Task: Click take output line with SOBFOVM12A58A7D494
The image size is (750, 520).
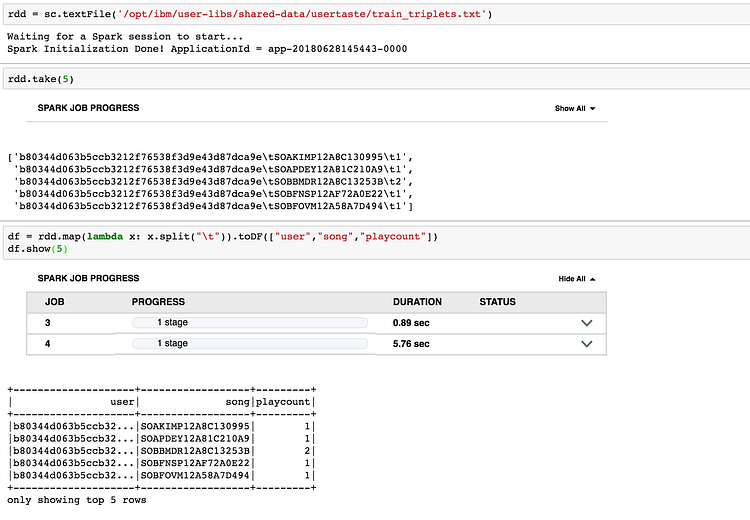Action: coord(213,207)
